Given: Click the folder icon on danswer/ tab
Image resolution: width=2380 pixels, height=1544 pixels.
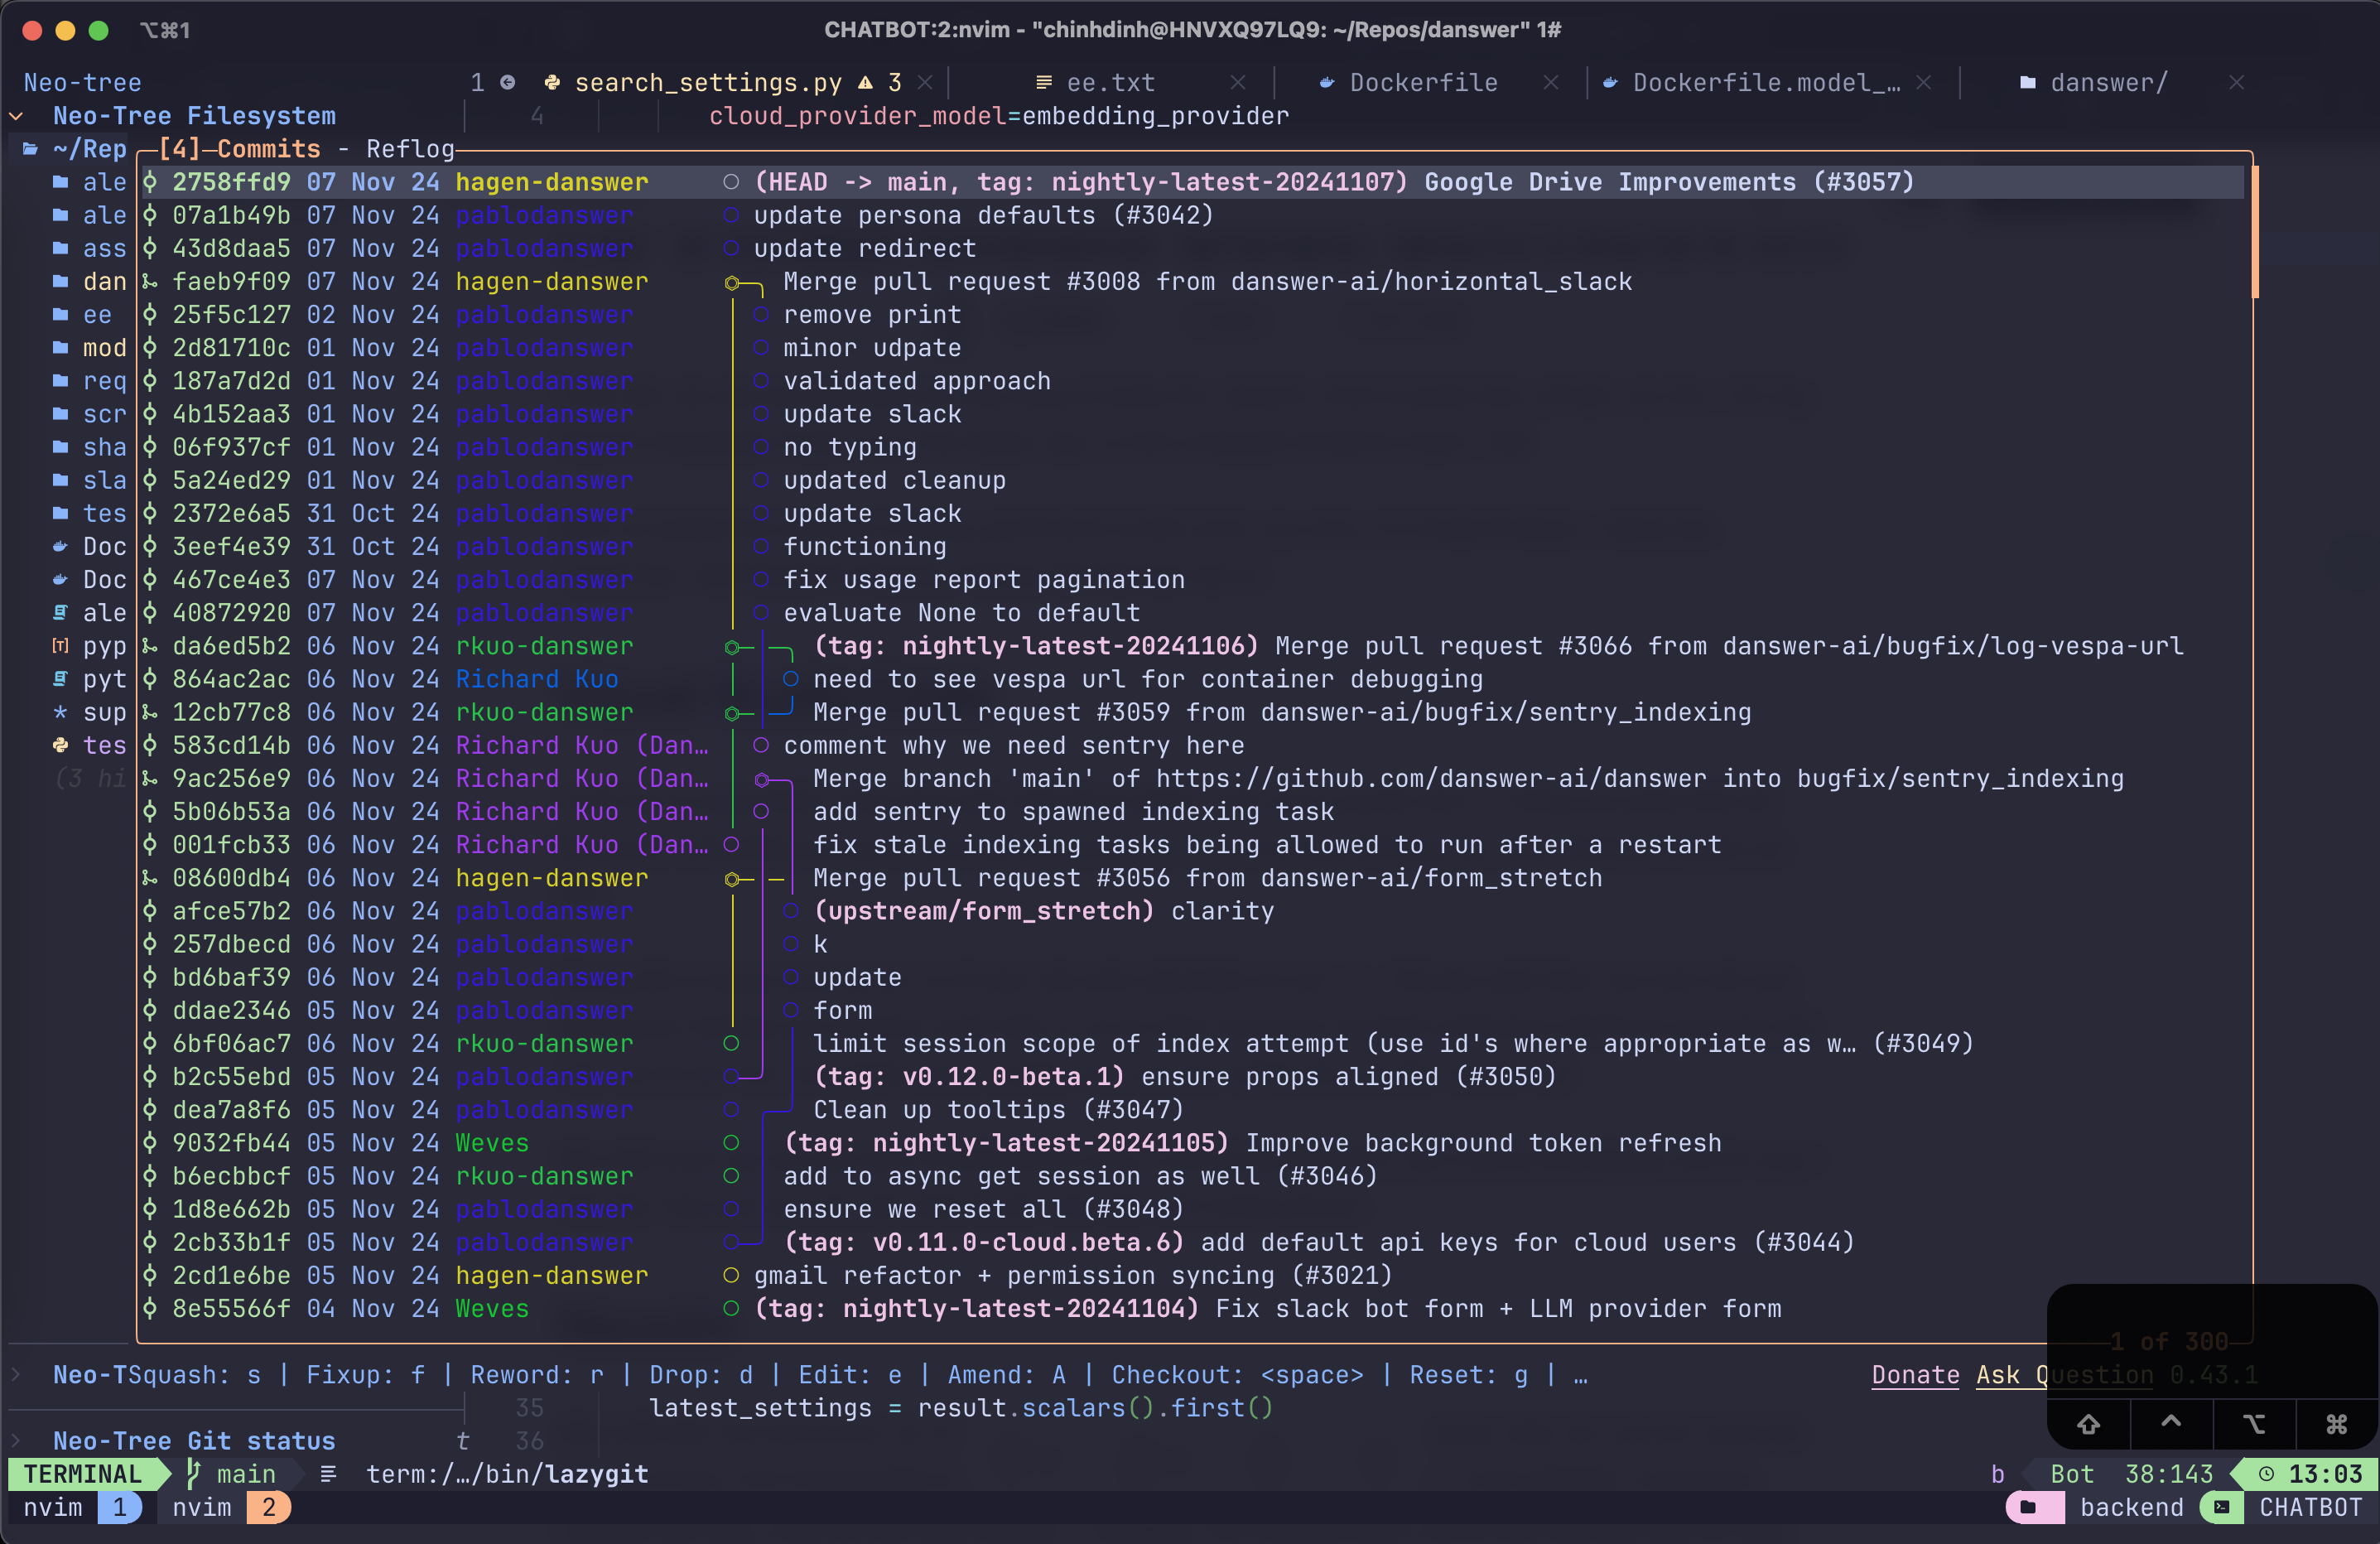Looking at the screenshot, I should click(x=2028, y=83).
